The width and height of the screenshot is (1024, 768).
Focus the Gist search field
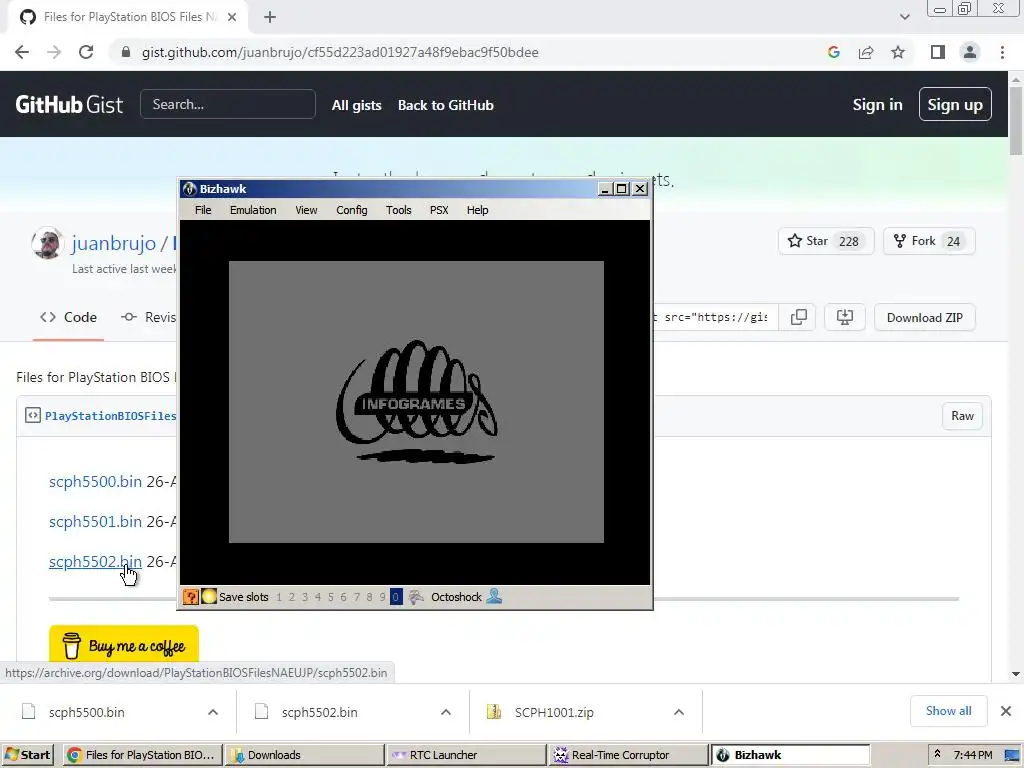pyautogui.click(x=228, y=104)
